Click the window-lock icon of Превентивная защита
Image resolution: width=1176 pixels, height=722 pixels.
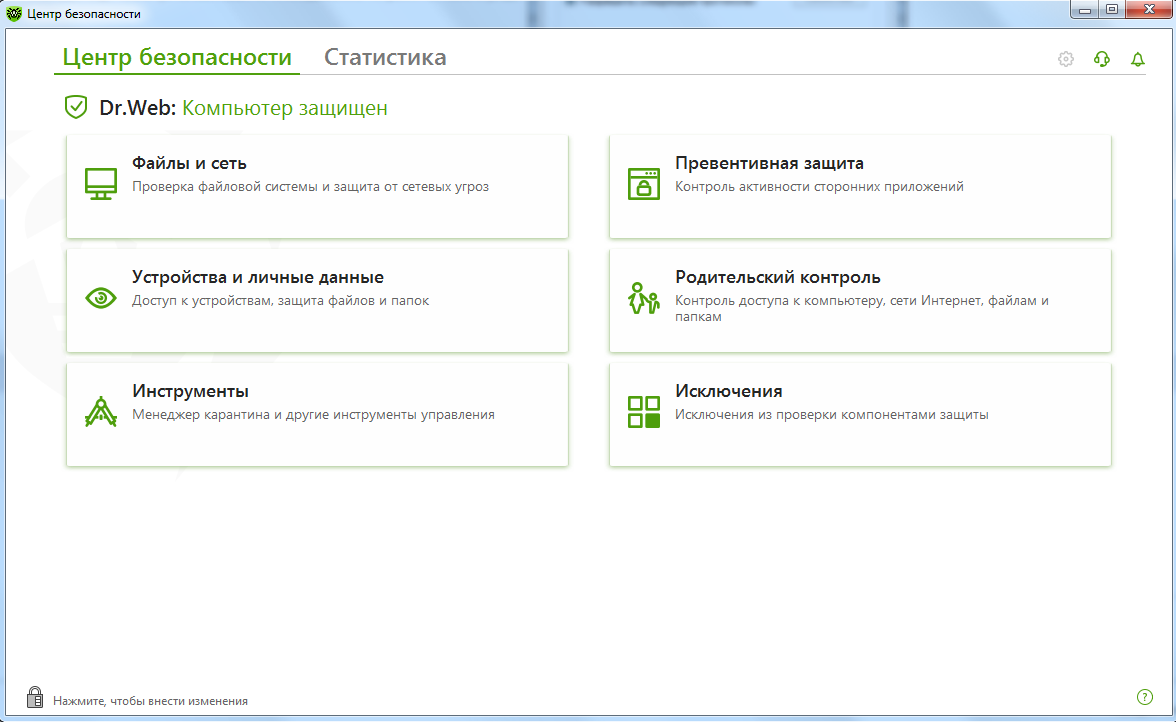(x=644, y=184)
